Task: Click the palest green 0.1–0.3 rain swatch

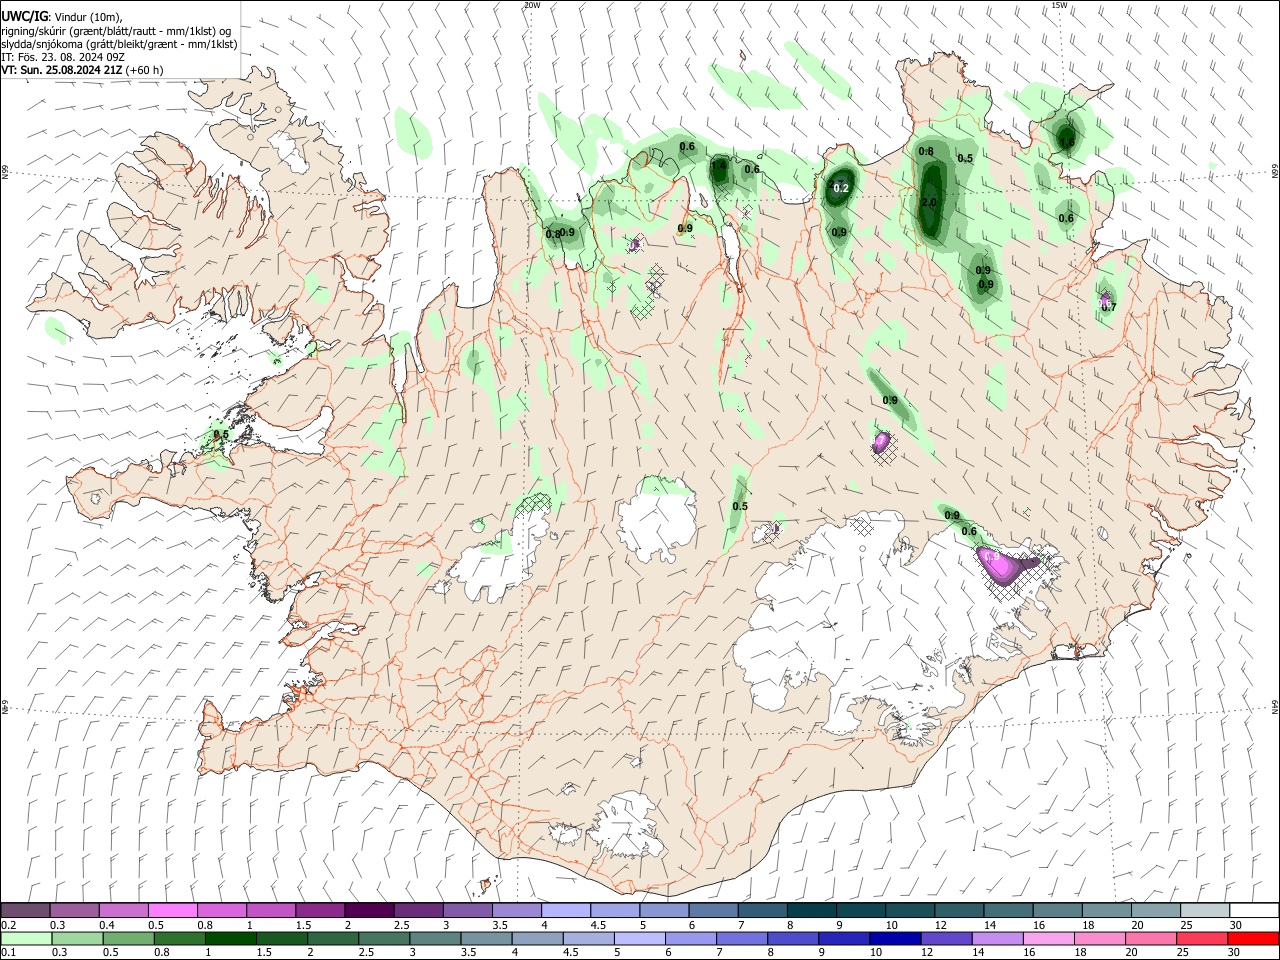Action: 26,938
